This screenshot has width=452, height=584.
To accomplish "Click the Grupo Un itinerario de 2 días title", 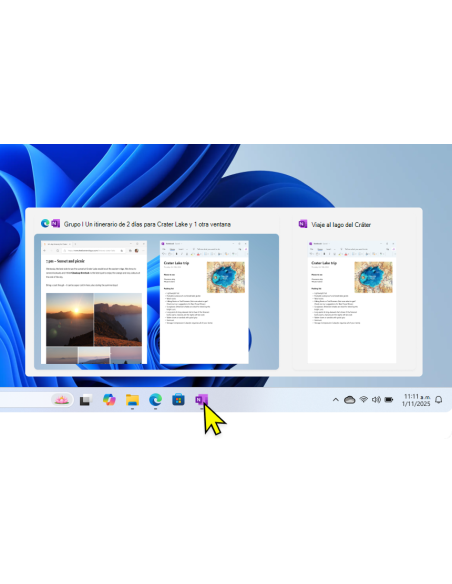I will (x=147, y=224).
